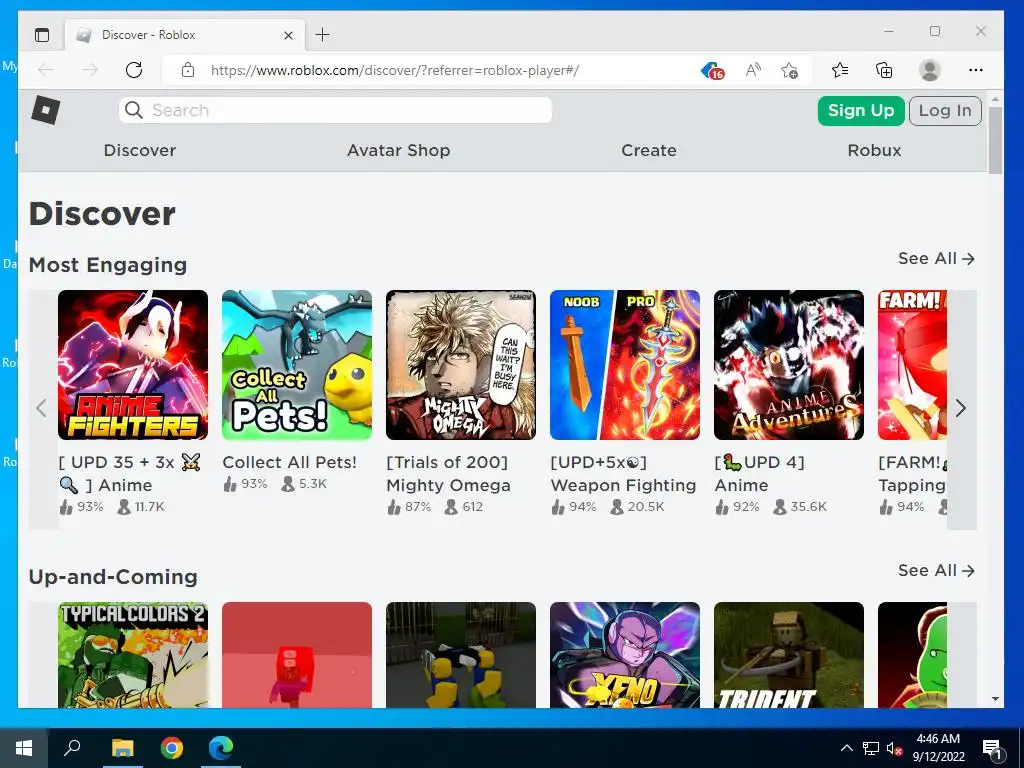Click the [UPD 4] Anime title
1024x768 pixels.
point(760,474)
